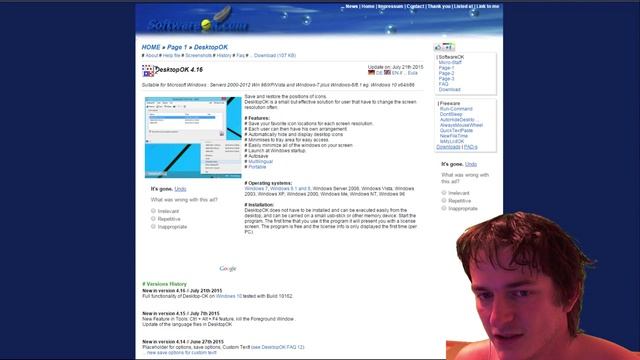Click the Download (107 KB) link
The width and height of the screenshot is (640, 360).
pyautogui.click(x=275, y=56)
